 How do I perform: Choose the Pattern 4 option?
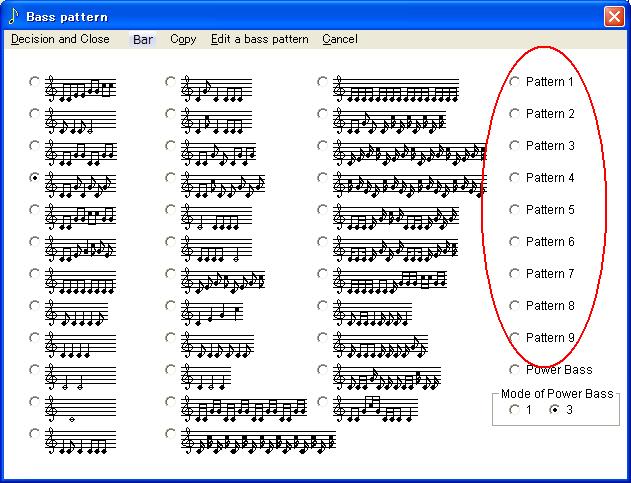pos(515,178)
